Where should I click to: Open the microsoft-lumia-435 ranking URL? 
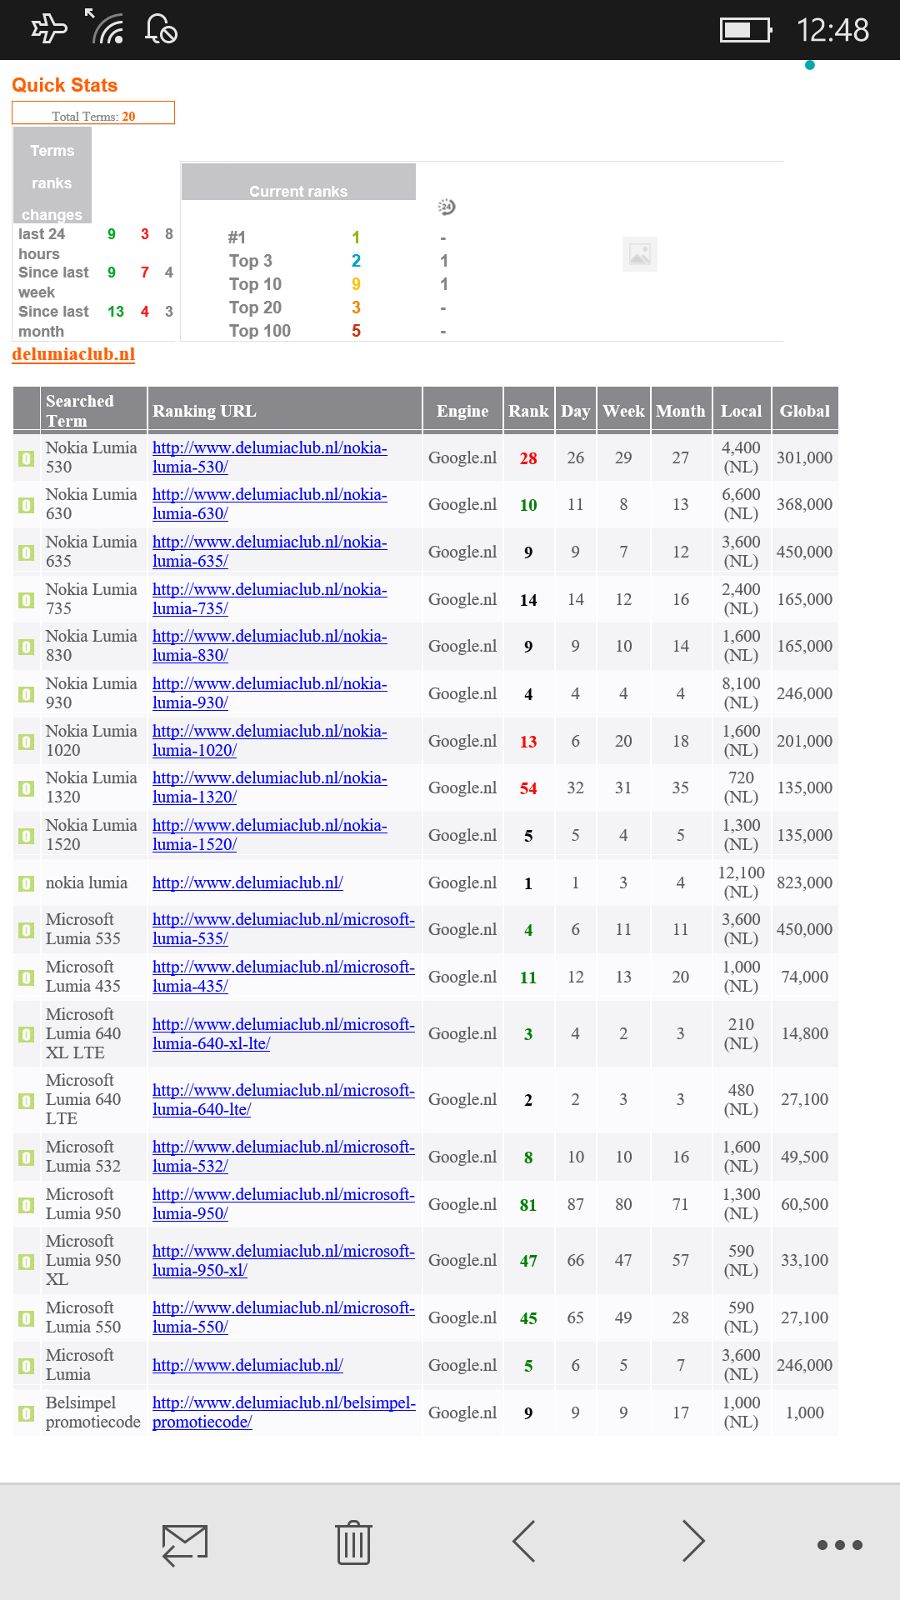pyautogui.click(x=283, y=976)
